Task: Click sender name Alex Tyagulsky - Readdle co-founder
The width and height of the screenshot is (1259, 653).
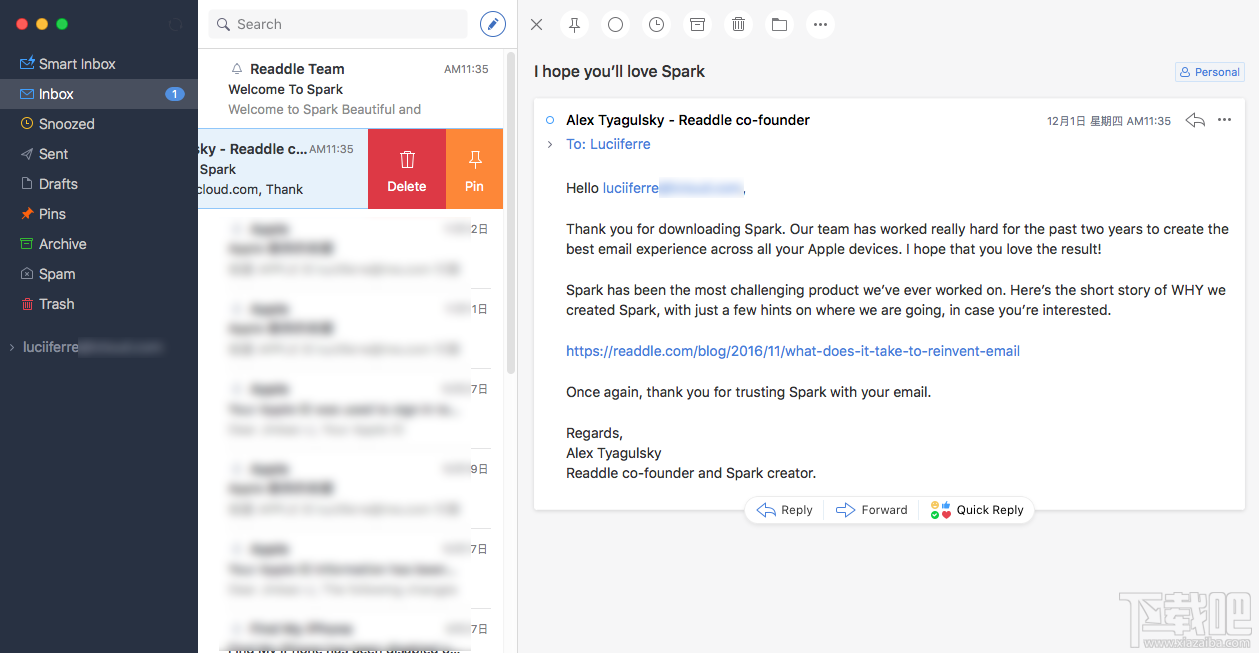Action: 688,120
